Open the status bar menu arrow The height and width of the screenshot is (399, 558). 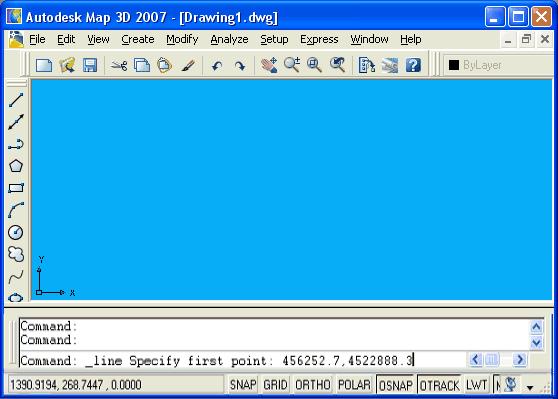coord(530,387)
